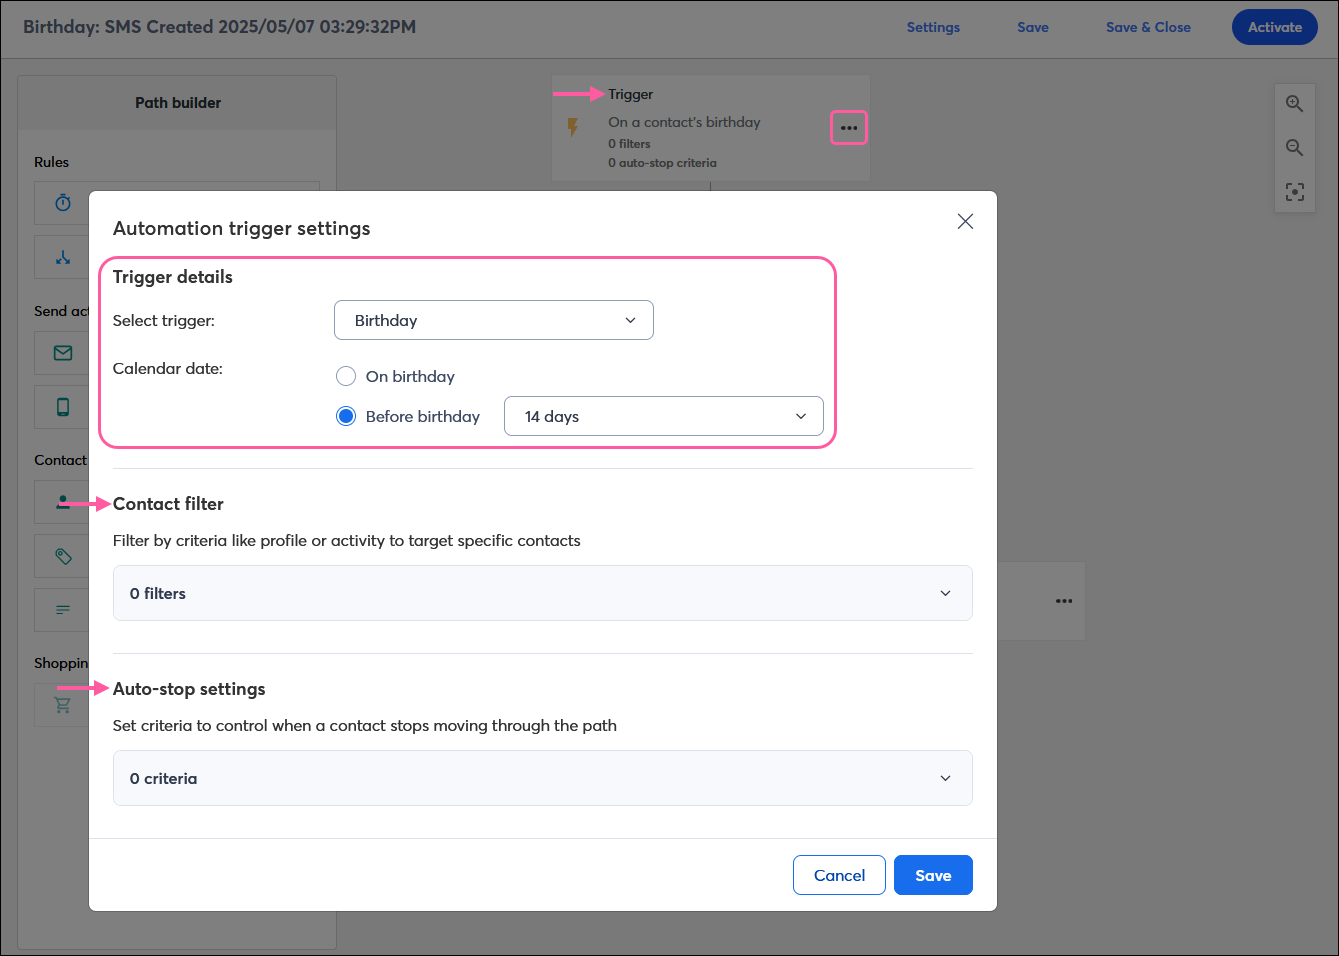Click the blue Save button in dialog

933,875
